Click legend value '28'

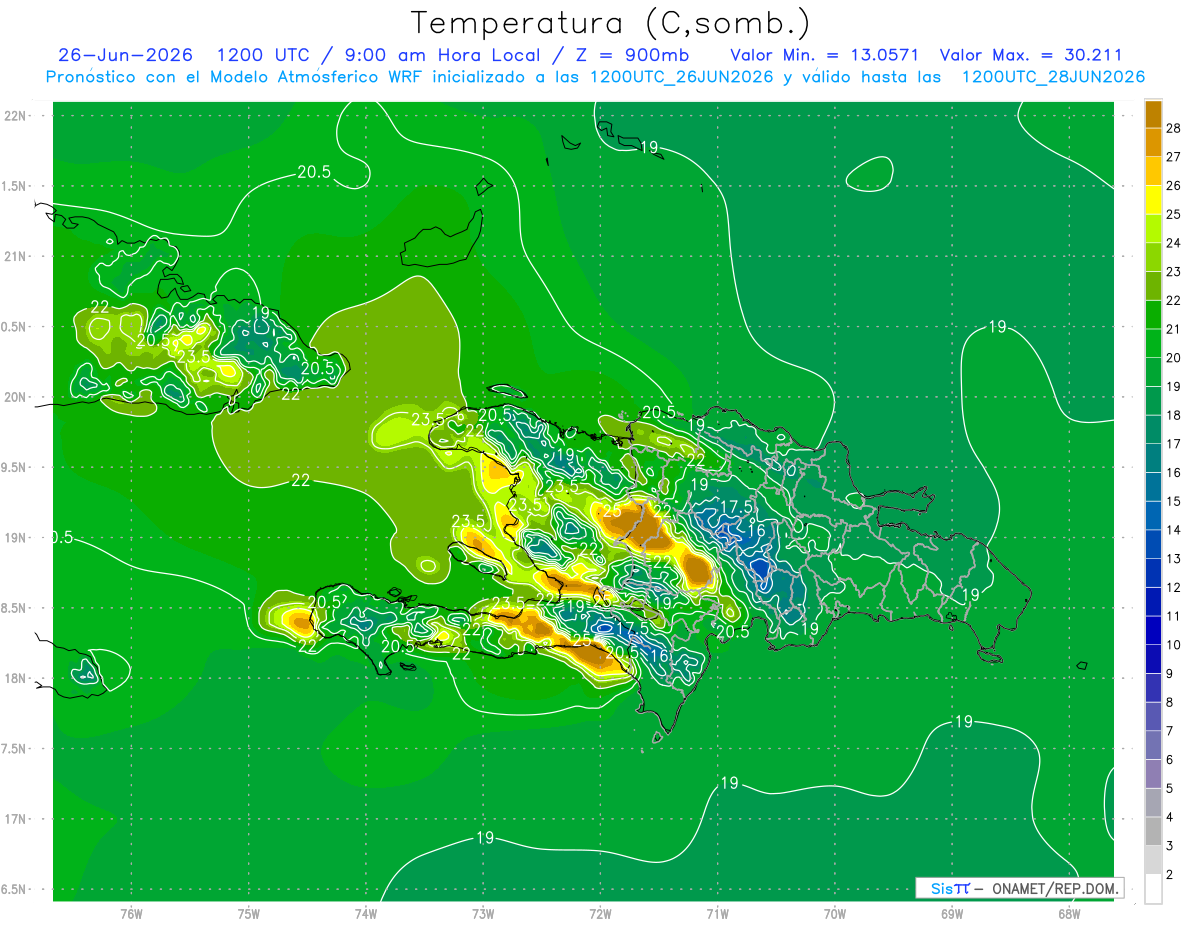click(1174, 128)
